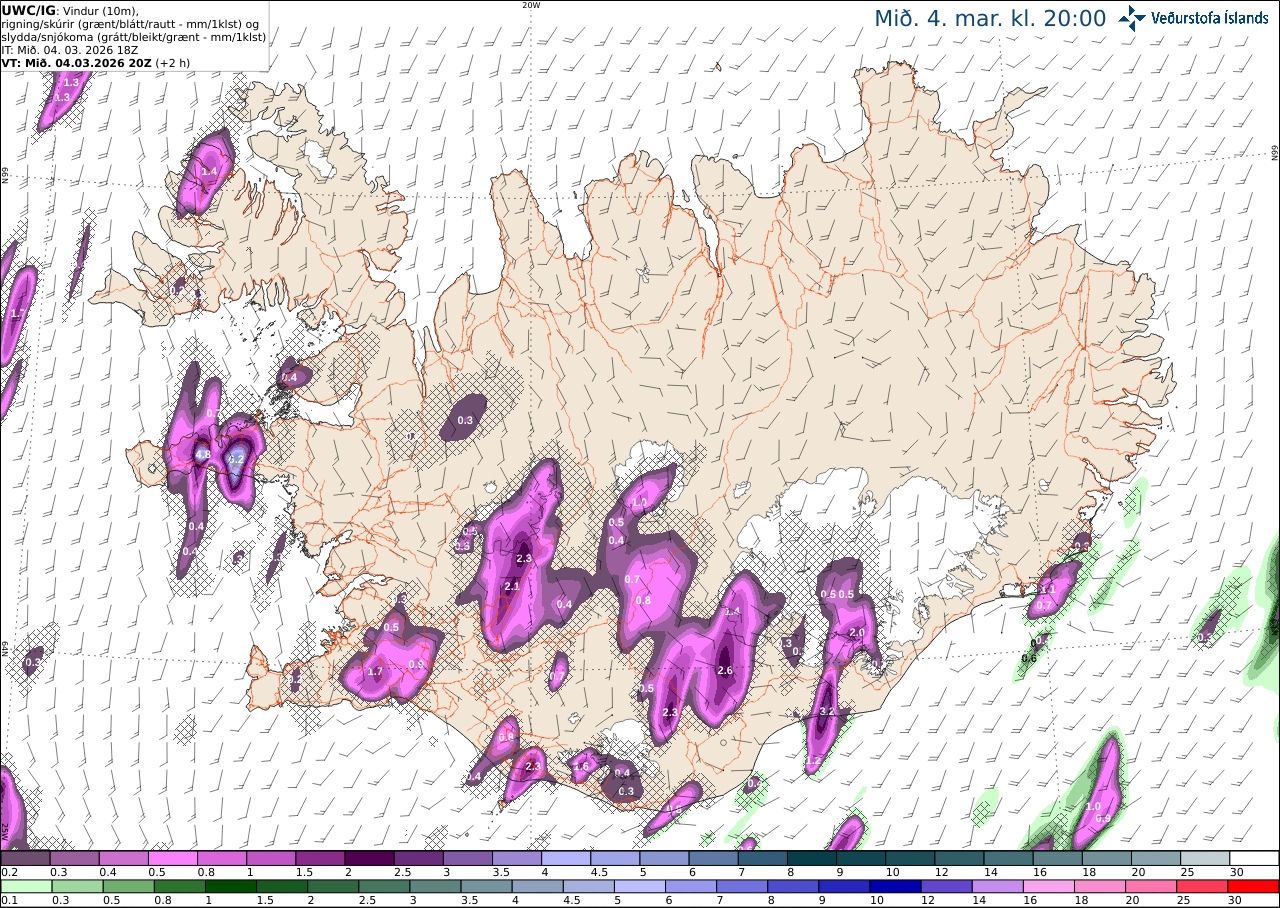Click the 2.1 precipitation value on the map
This screenshot has width=1280, height=908.
click(x=512, y=586)
